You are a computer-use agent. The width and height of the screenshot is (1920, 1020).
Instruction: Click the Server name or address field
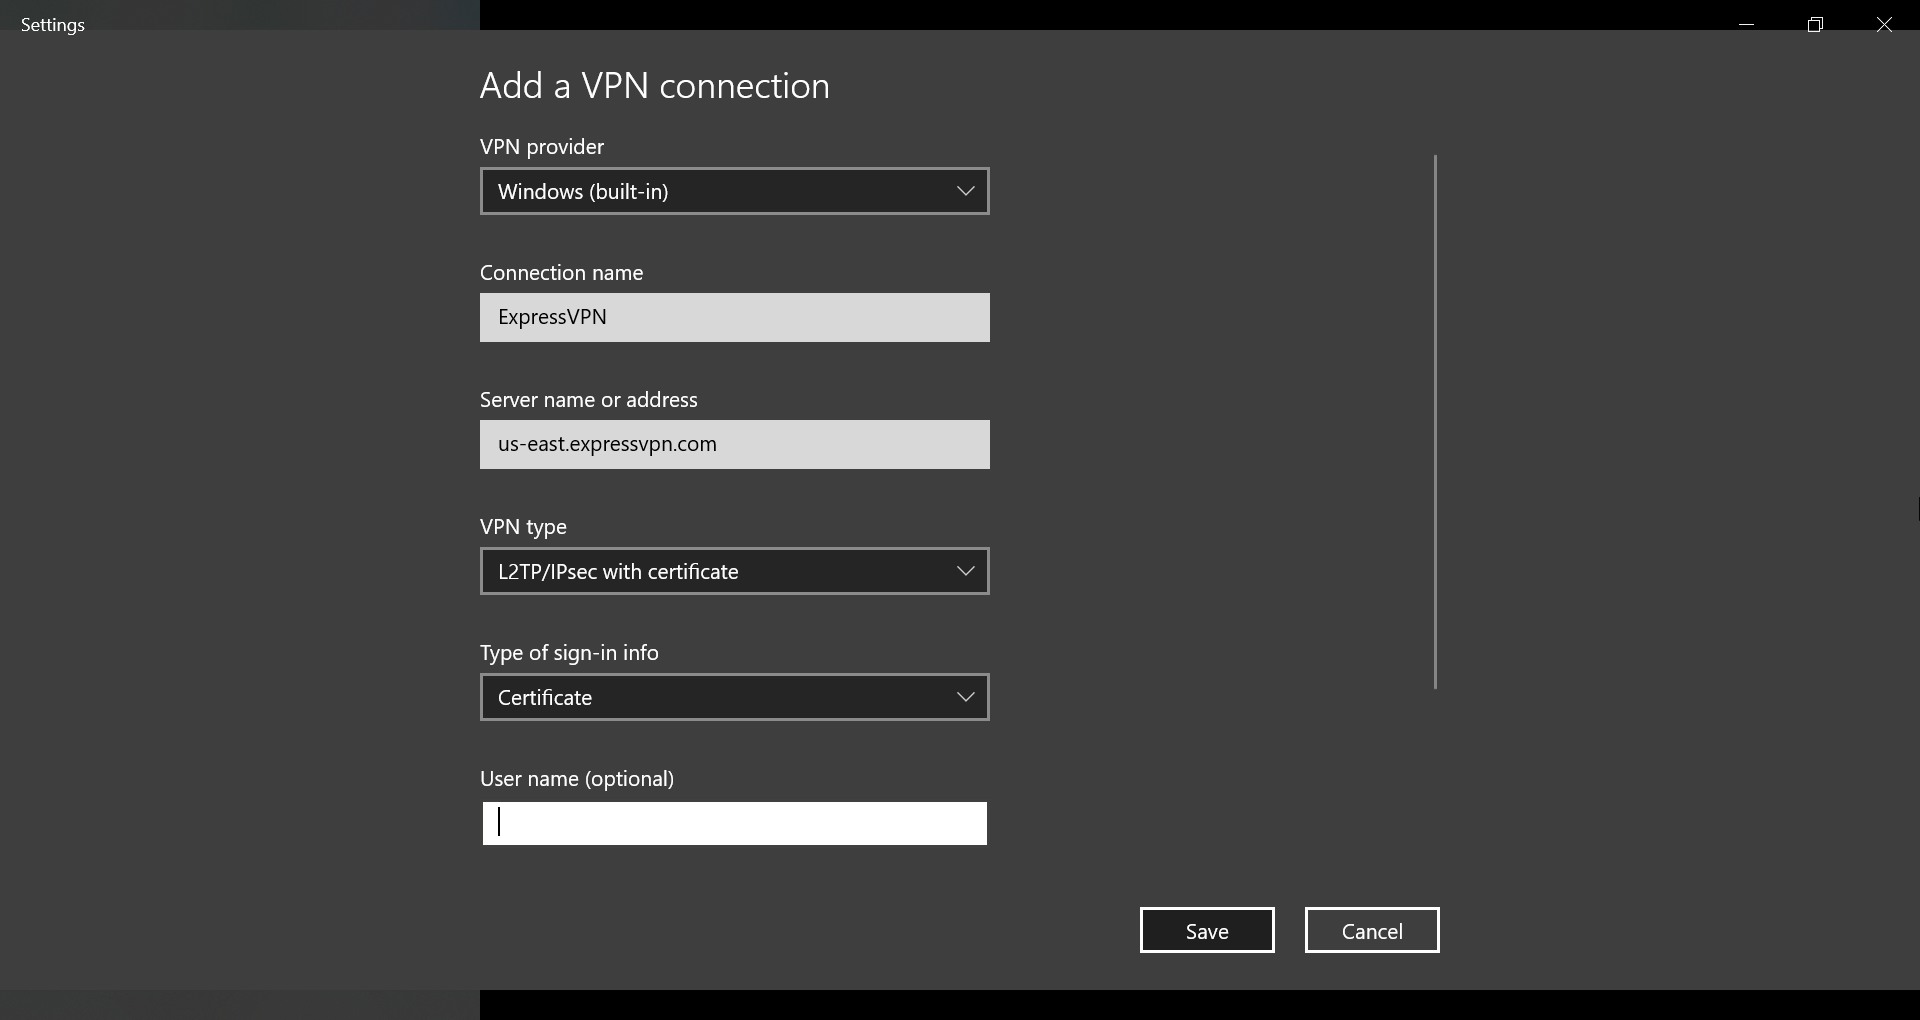click(x=733, y=444)
